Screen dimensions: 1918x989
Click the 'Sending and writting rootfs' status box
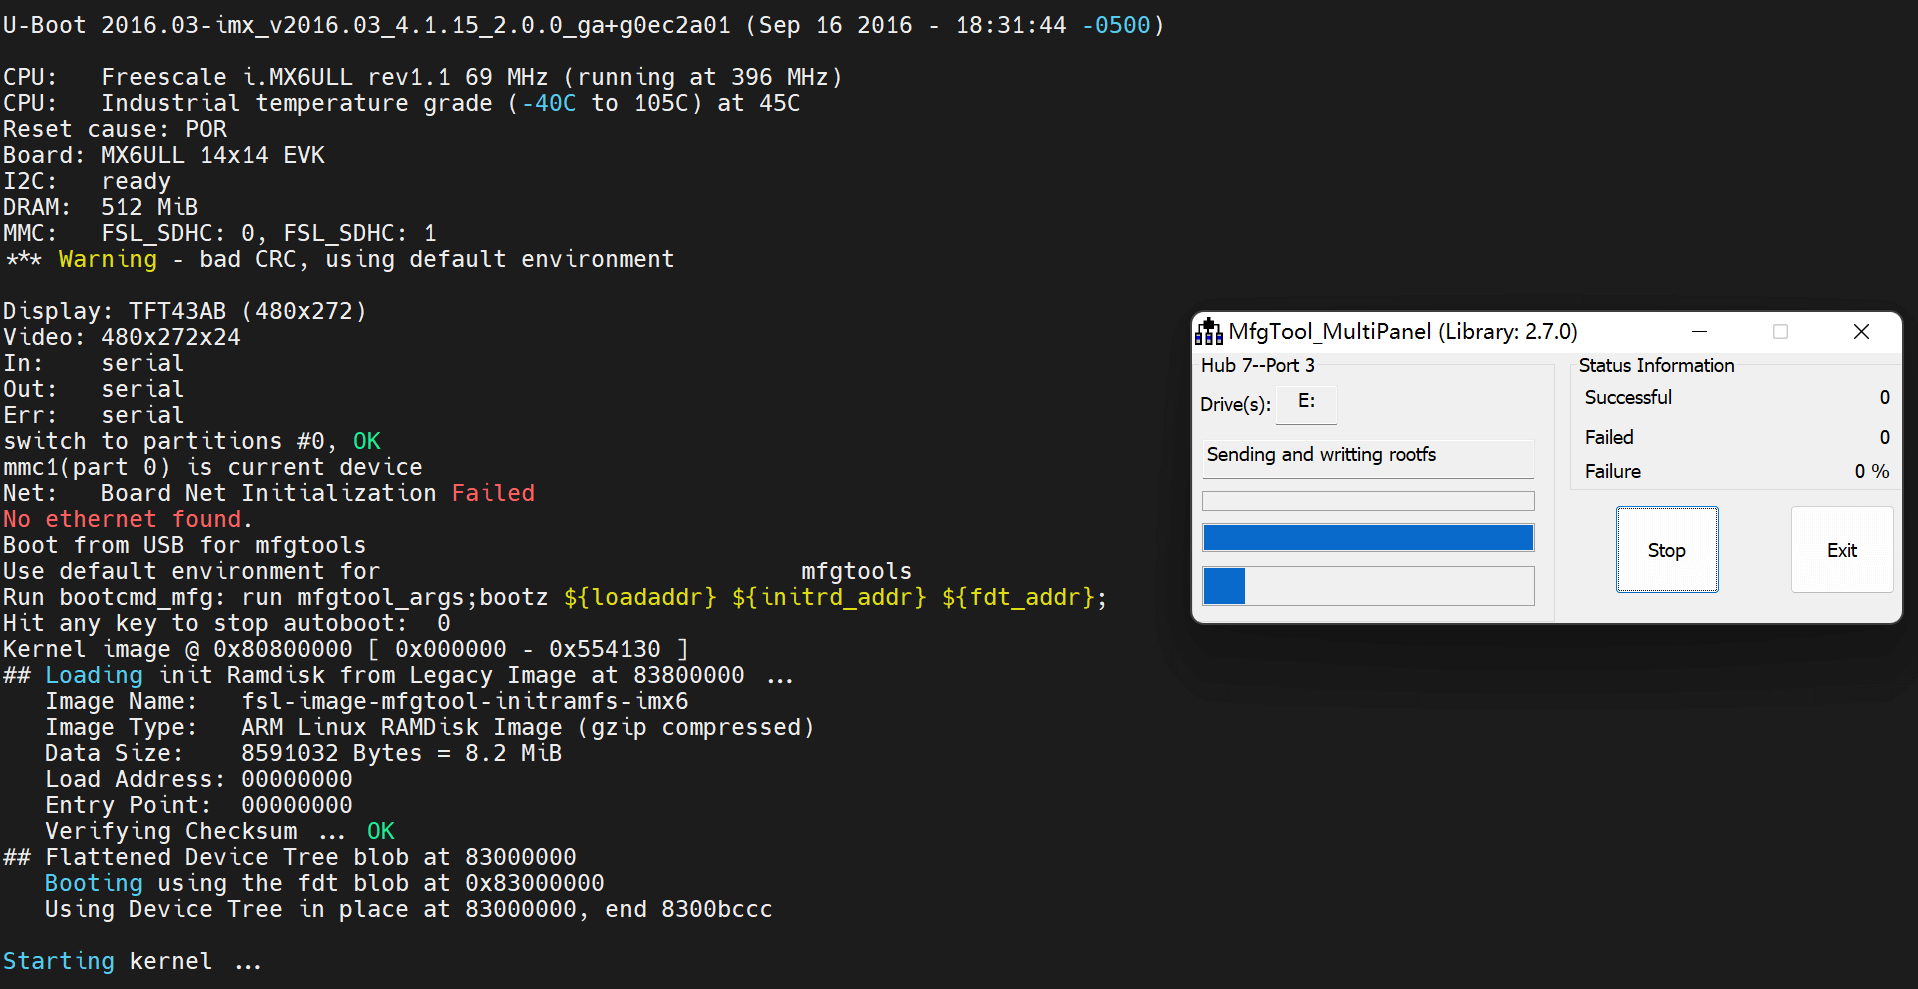point(1367,456)
